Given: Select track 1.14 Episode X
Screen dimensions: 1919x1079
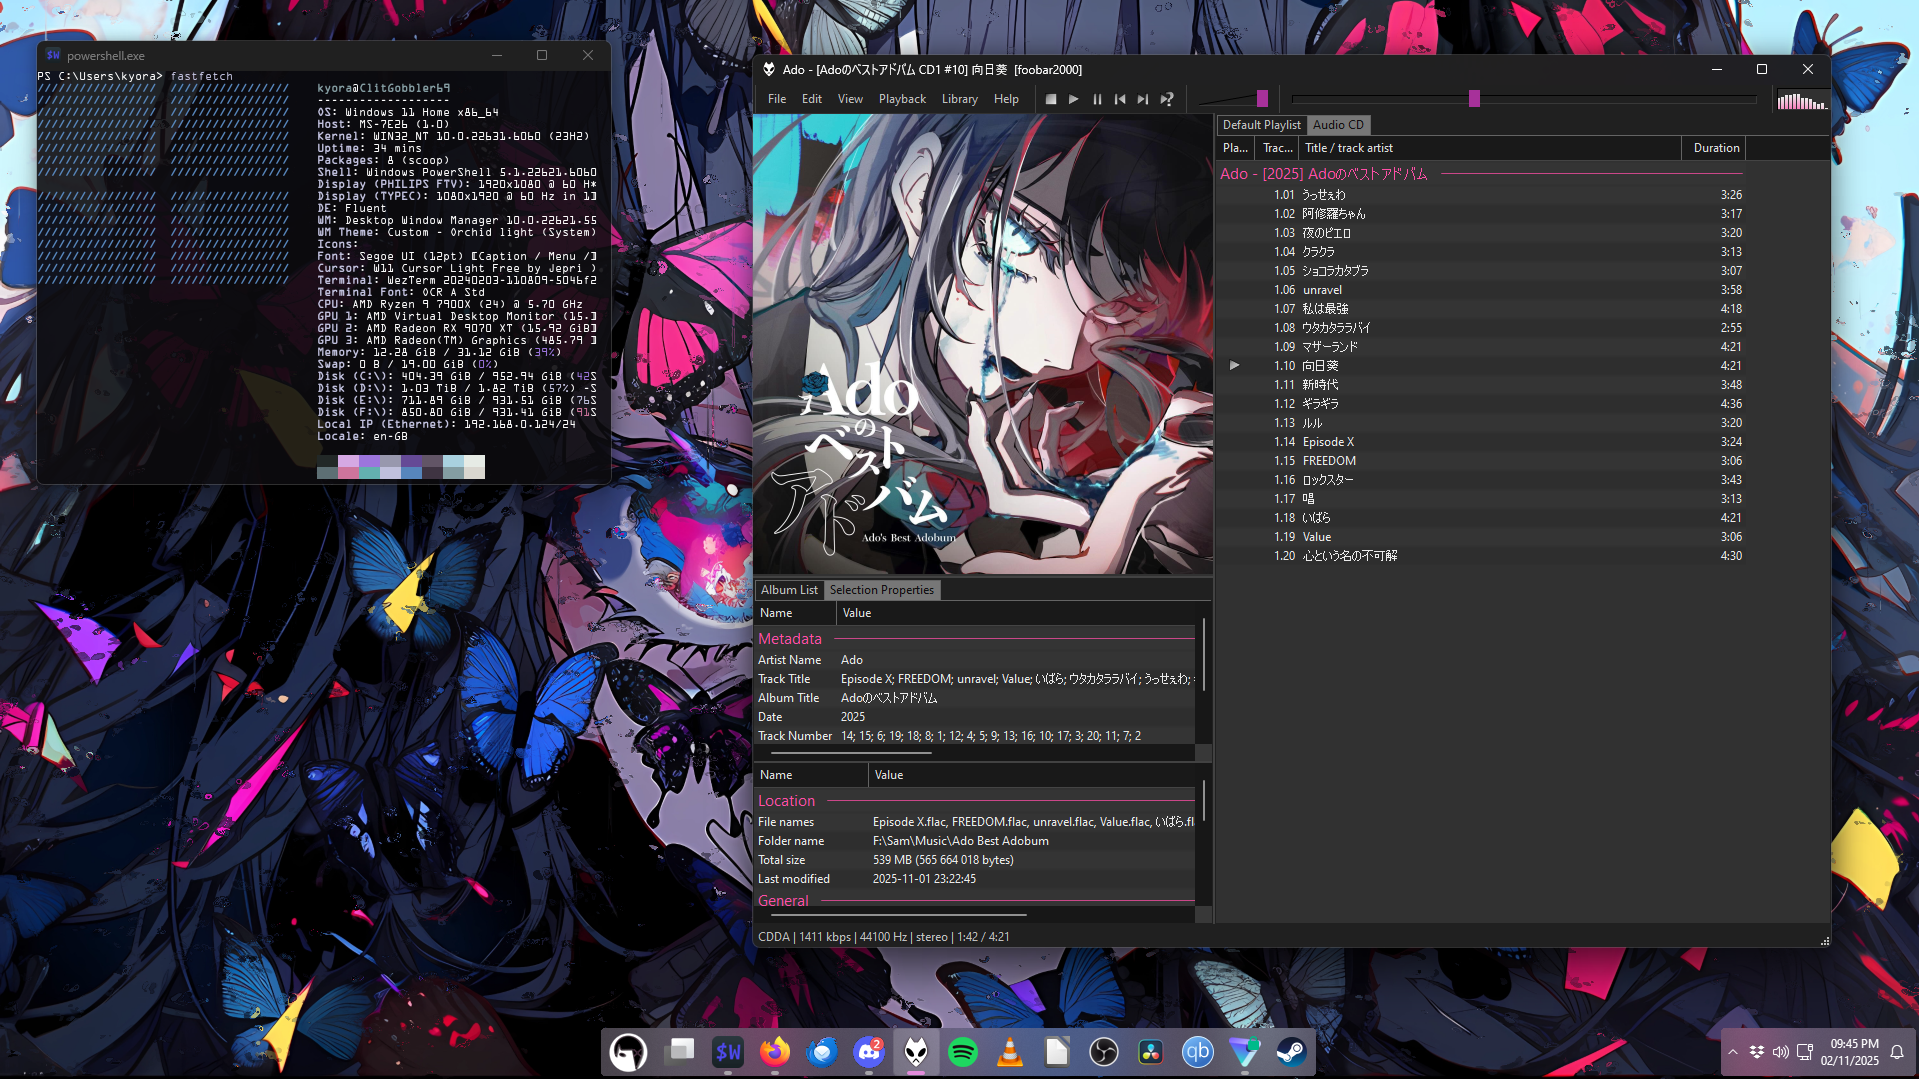Looking at the screenshot, I should [x=1481, y=442].
